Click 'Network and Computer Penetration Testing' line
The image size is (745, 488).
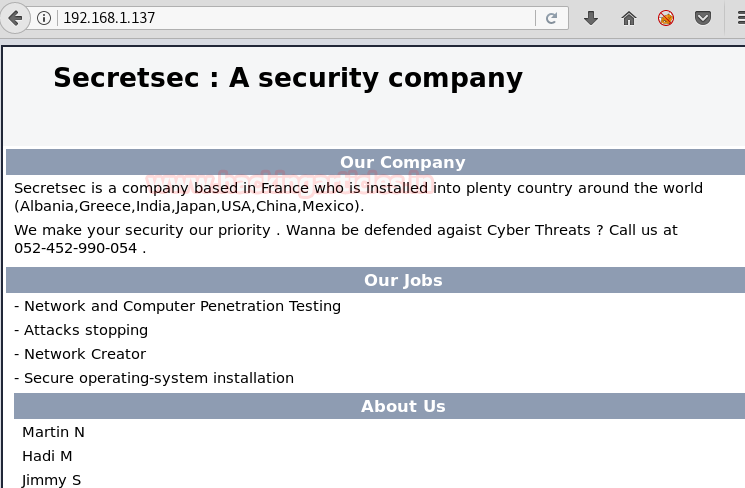(182, 306)
